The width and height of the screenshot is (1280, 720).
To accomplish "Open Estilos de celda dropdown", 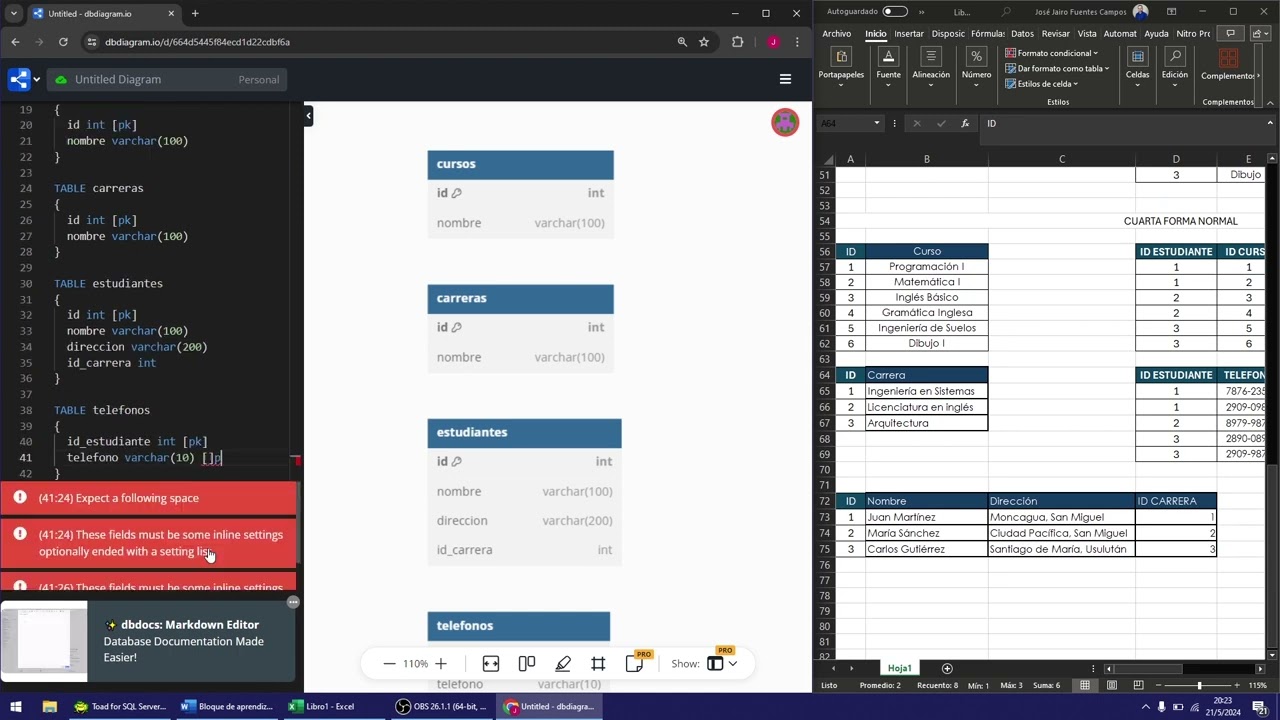I will pos(1042,84).
